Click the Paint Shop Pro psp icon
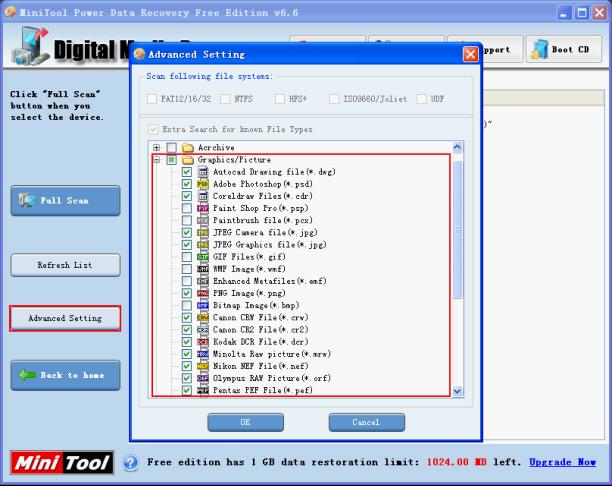The image size is (612, 486). tap(203, 208)
